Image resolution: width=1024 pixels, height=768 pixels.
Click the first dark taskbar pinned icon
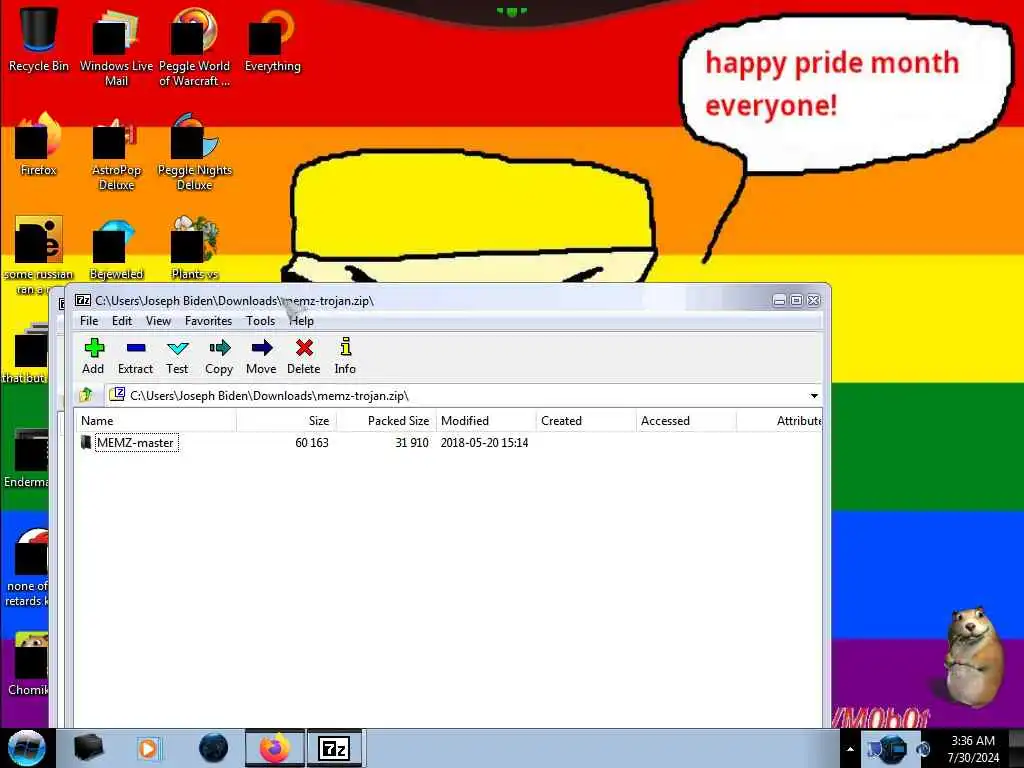89,748
